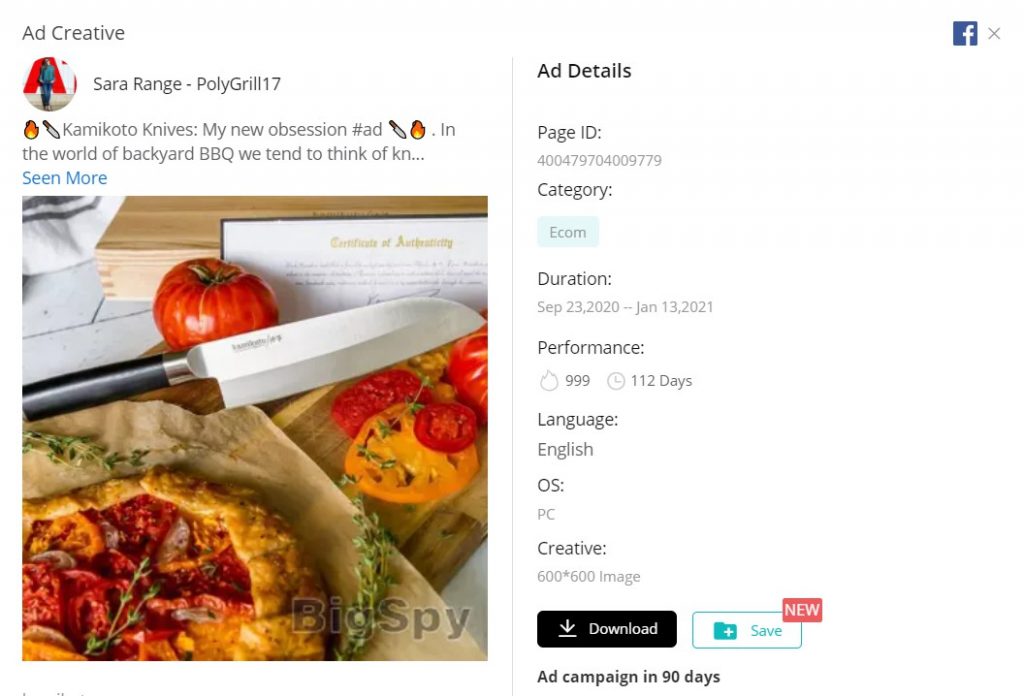
Task: Download the ad creative
Action: click(607, 629)
